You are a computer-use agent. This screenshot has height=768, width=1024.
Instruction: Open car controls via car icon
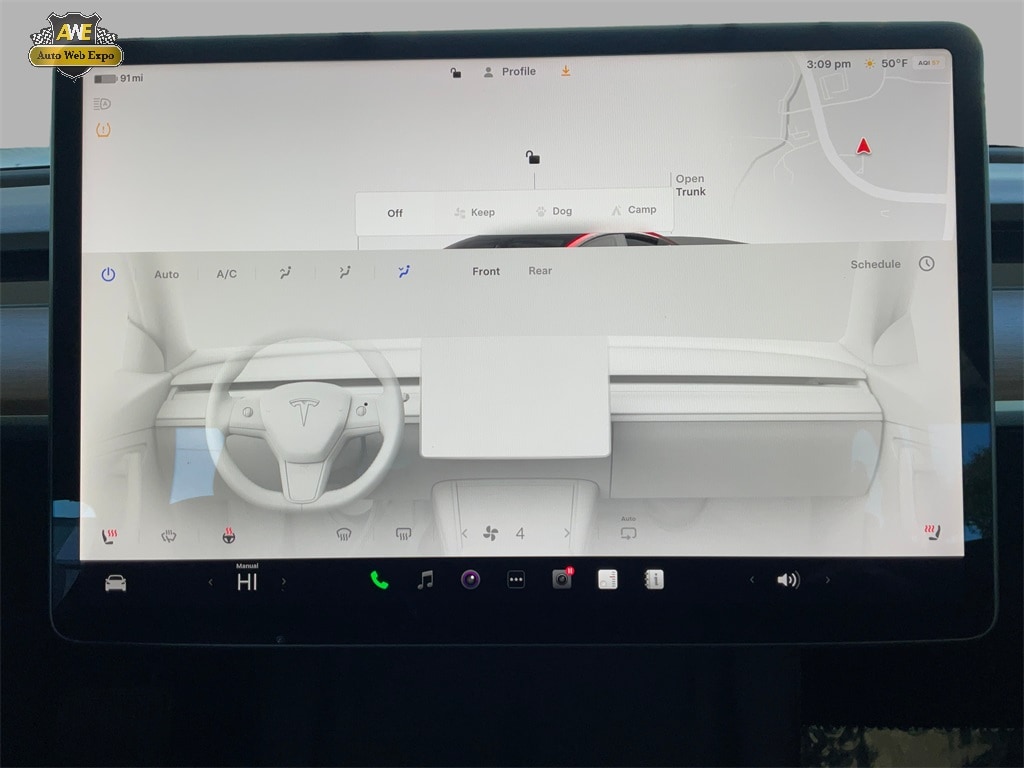click(x=116, y=583)
